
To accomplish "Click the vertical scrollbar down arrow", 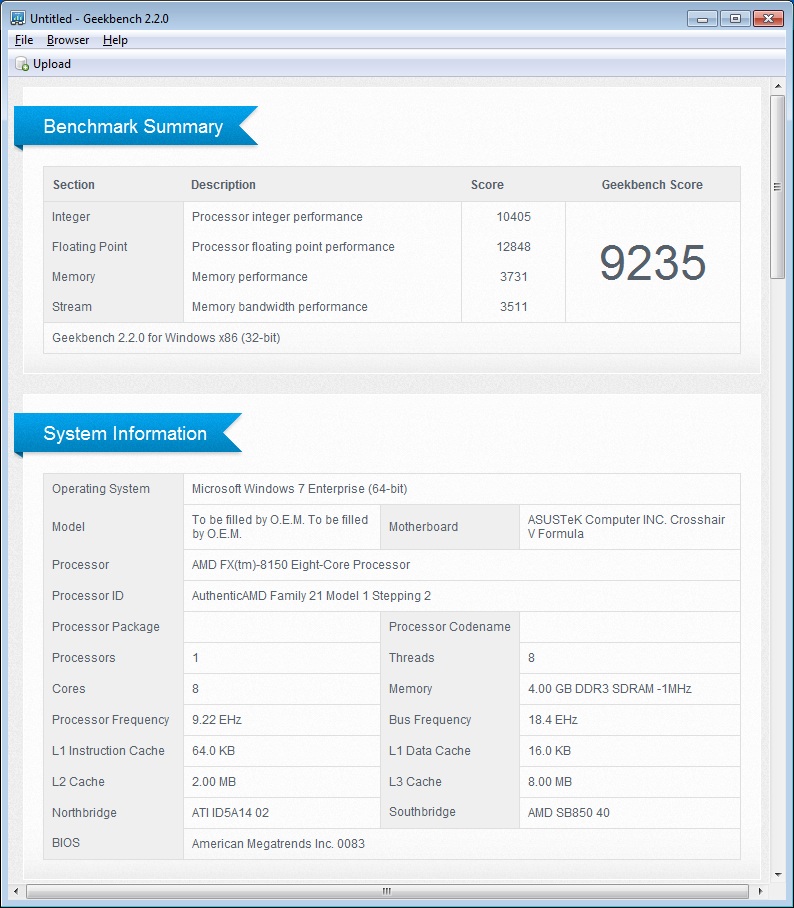I will coord(778,874).
